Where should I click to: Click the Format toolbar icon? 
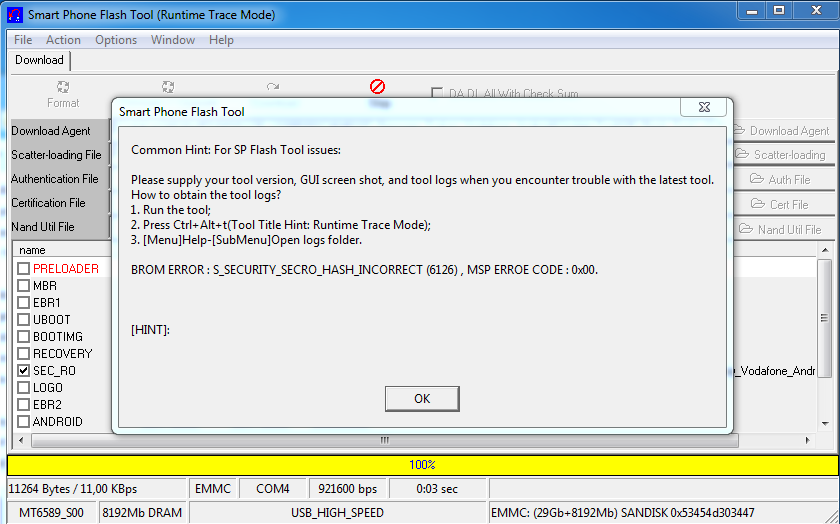(63, 87)
